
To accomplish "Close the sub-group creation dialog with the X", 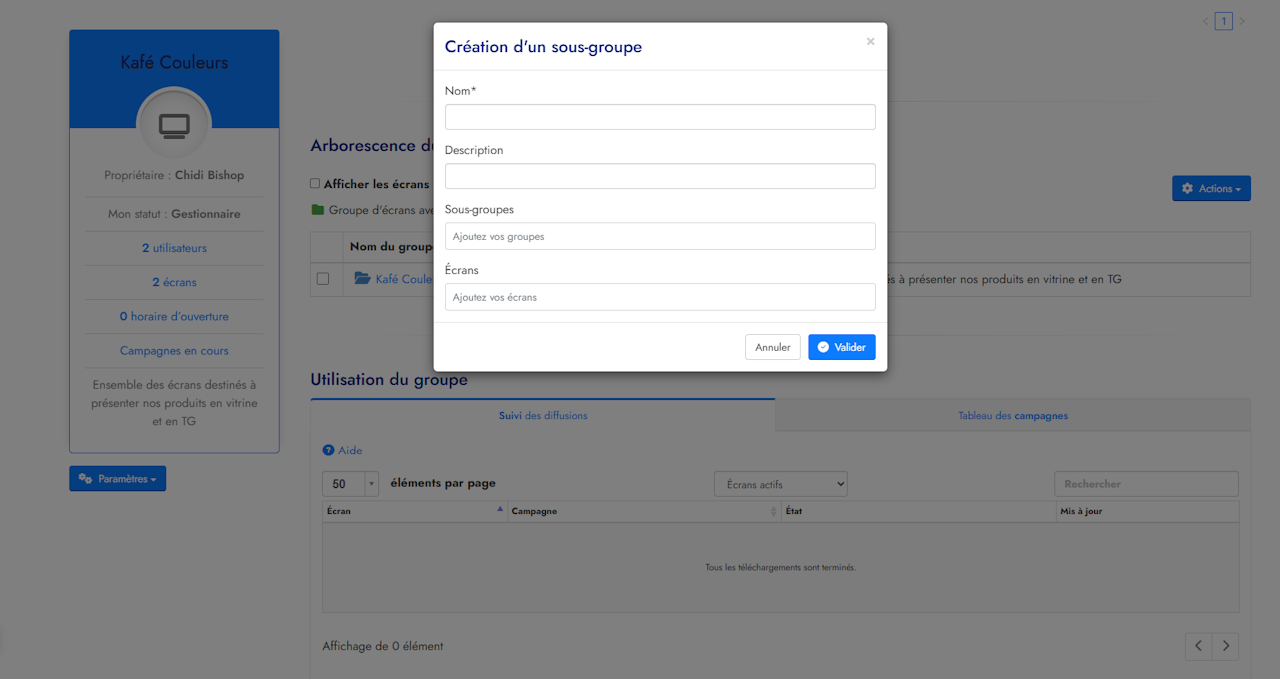I will (870, 42).
